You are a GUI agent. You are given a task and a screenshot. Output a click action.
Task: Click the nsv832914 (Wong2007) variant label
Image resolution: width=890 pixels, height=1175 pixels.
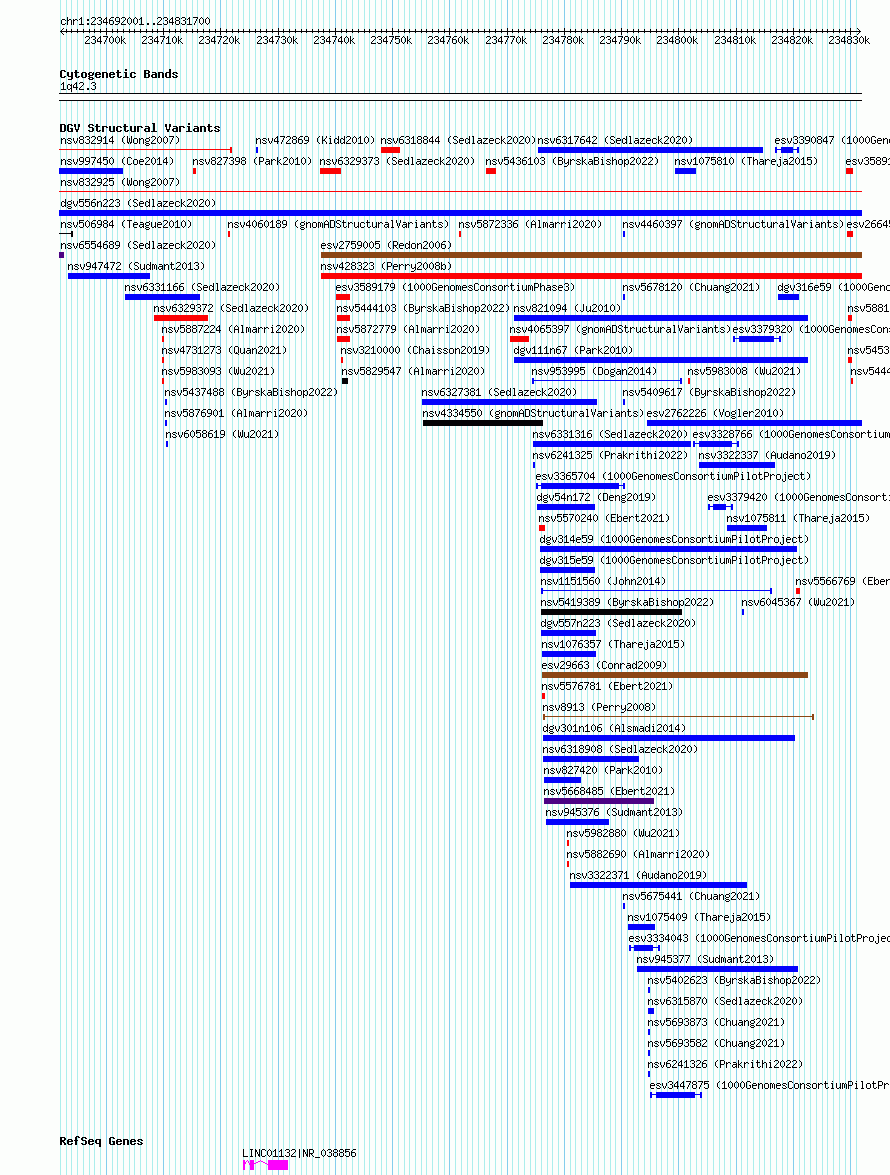(120, 140)
